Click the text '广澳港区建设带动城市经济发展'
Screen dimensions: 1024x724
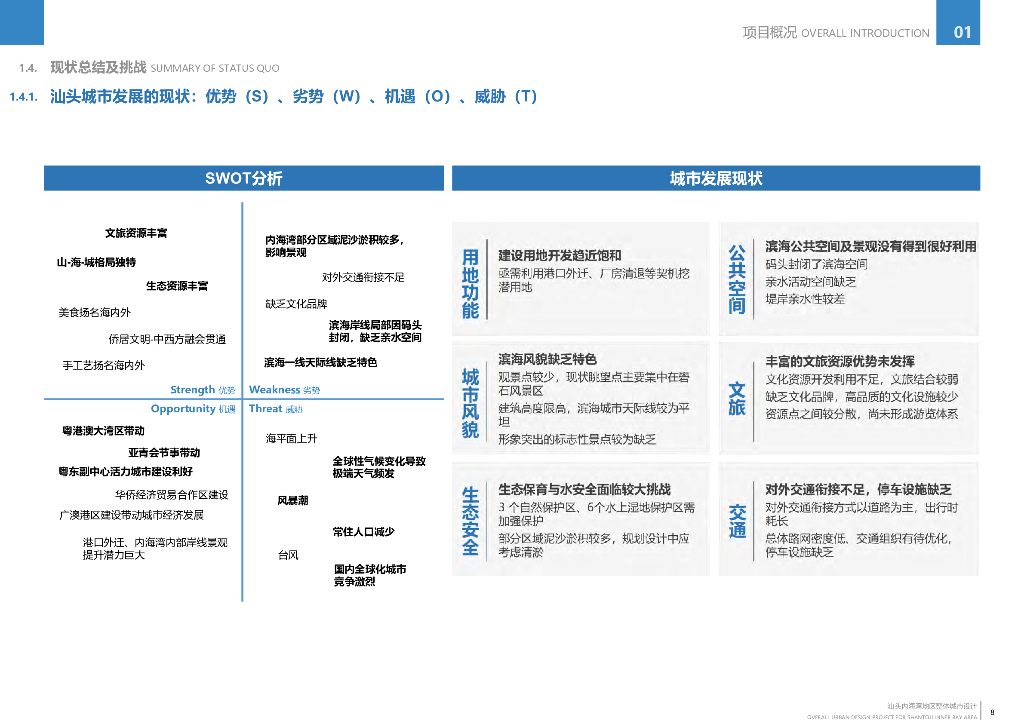click(131, 515)
